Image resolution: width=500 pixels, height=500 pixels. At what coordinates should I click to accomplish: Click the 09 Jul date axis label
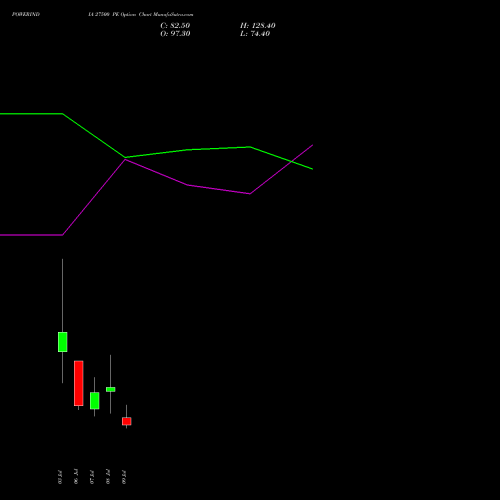[124, 477]
